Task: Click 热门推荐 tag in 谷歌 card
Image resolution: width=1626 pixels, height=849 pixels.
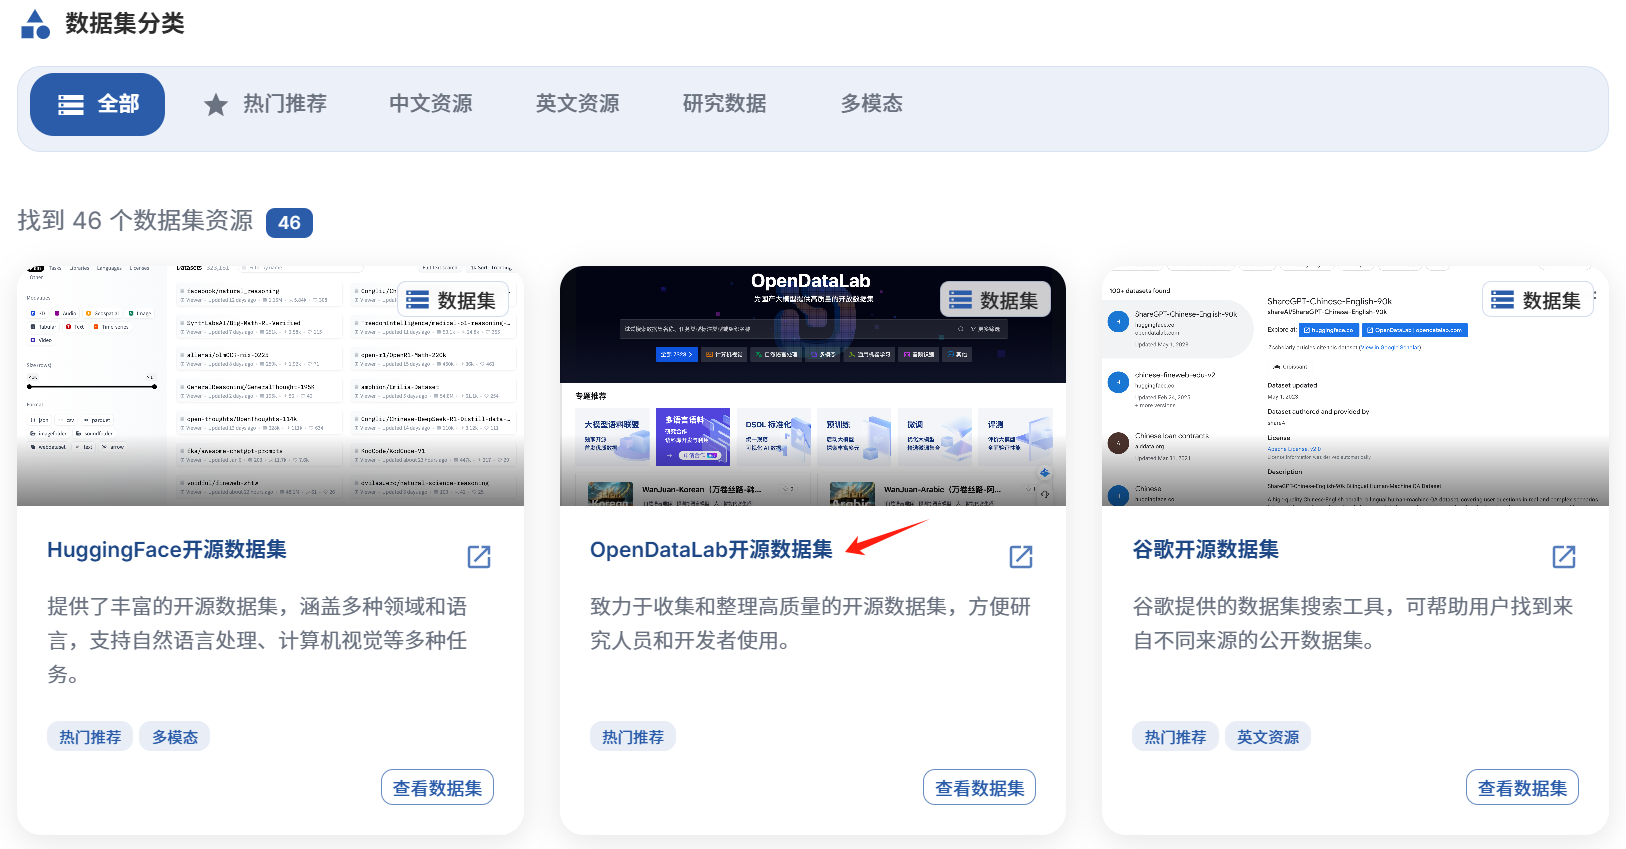Action: tap(1175, 737)
